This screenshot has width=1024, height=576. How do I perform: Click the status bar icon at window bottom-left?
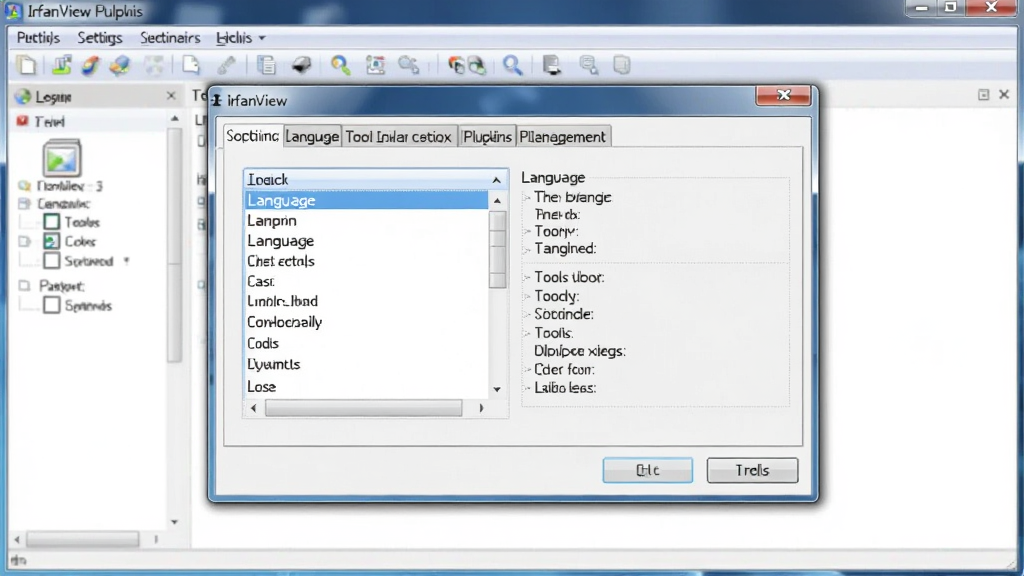click(18, 560)
